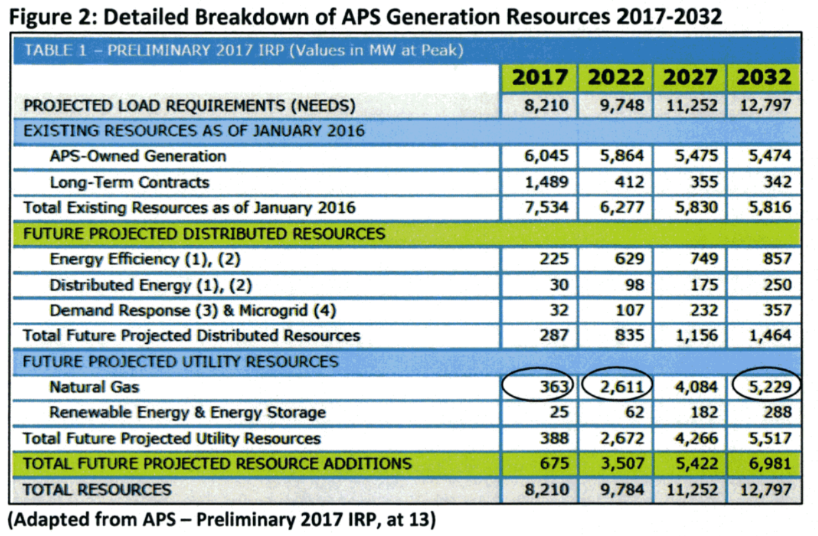Click the 2027 column header

point(690,77)
